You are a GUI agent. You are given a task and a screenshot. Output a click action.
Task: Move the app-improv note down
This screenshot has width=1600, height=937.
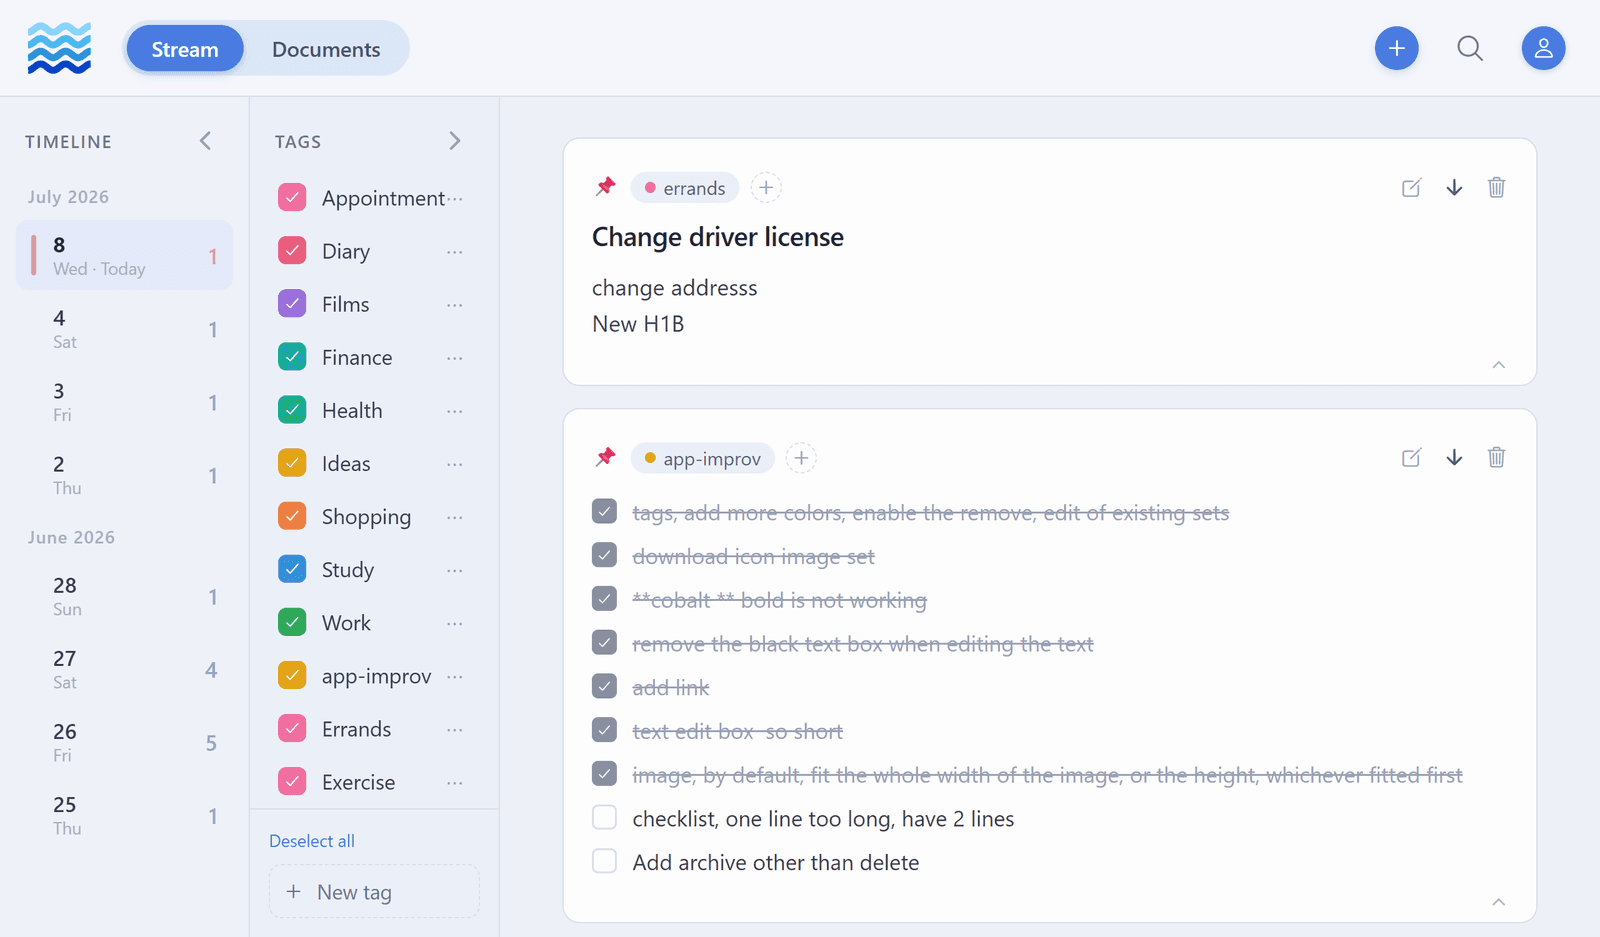click(x=1454, y=458)
